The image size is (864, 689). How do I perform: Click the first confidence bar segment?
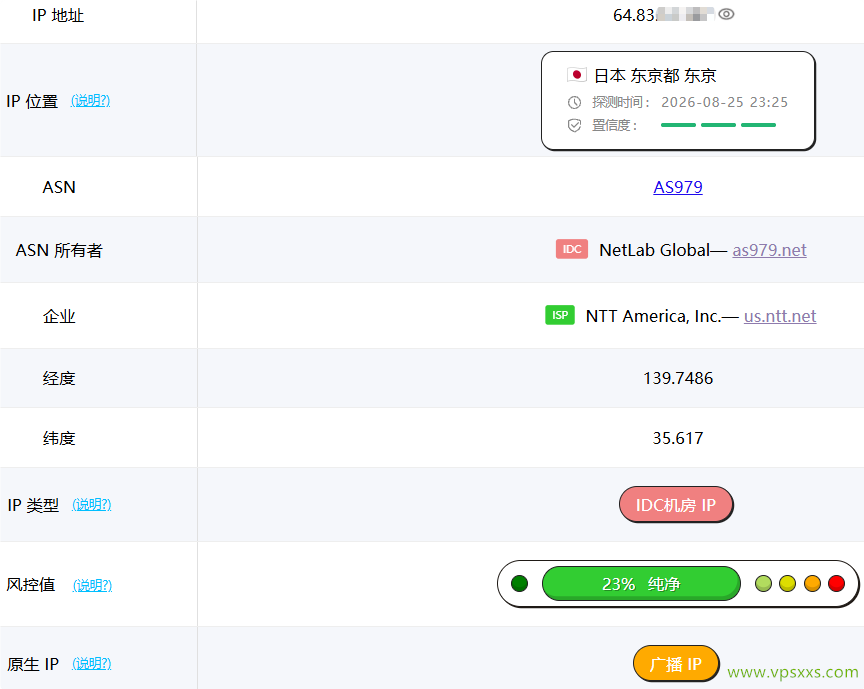678,125
